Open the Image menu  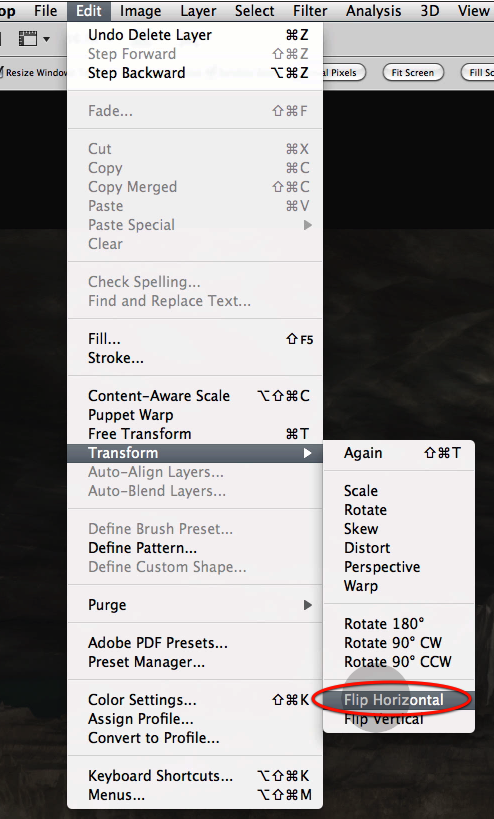140,10
